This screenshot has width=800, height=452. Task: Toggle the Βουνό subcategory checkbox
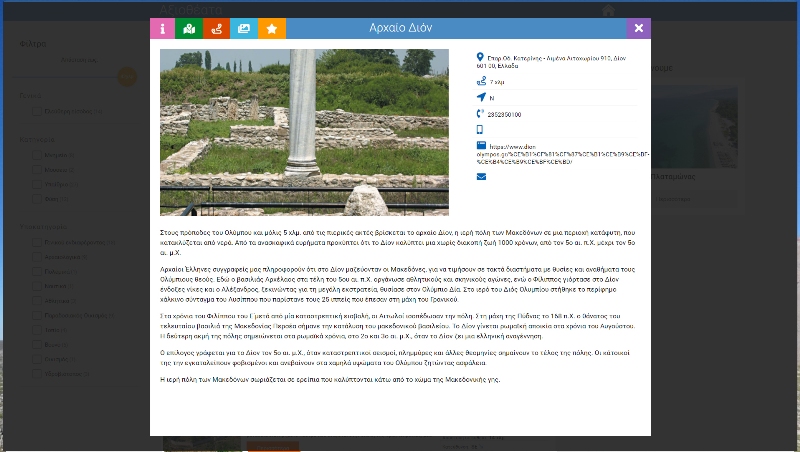(x=37, y=345)
